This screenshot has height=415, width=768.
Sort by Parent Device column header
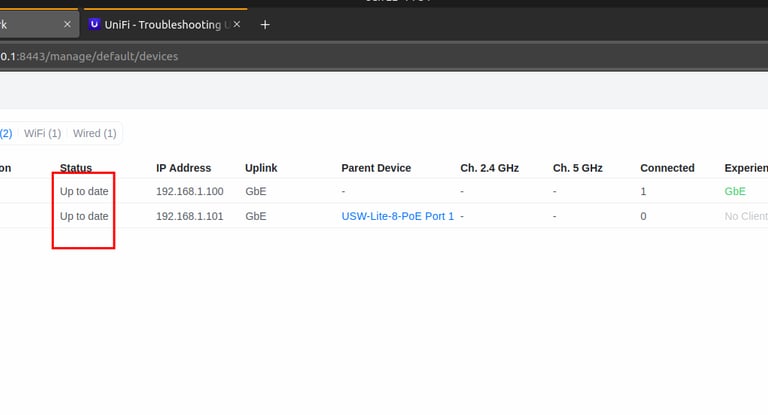[376, 168]
